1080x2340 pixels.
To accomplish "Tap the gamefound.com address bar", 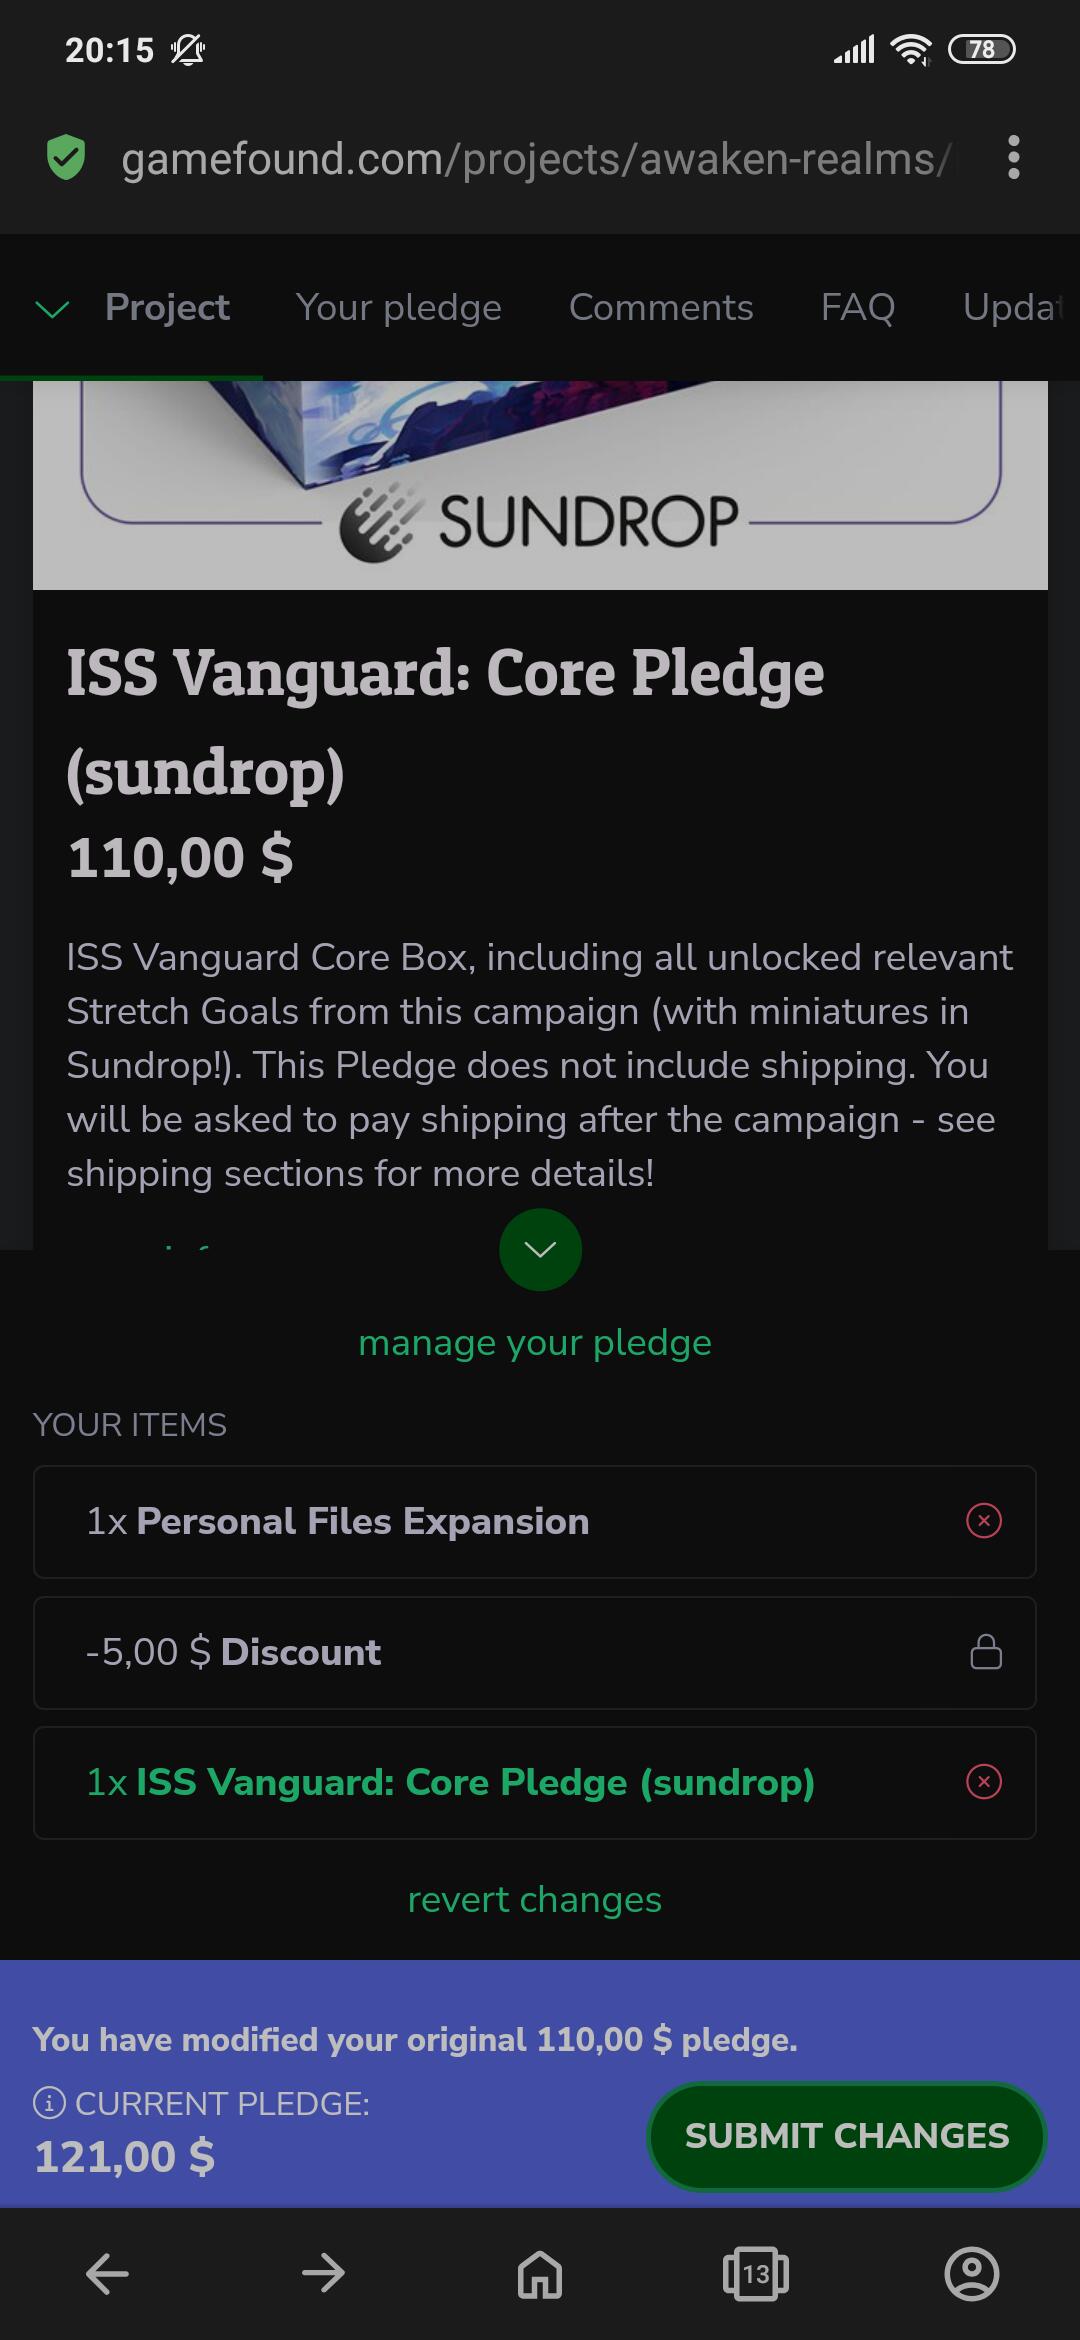I will pos(535,158).
